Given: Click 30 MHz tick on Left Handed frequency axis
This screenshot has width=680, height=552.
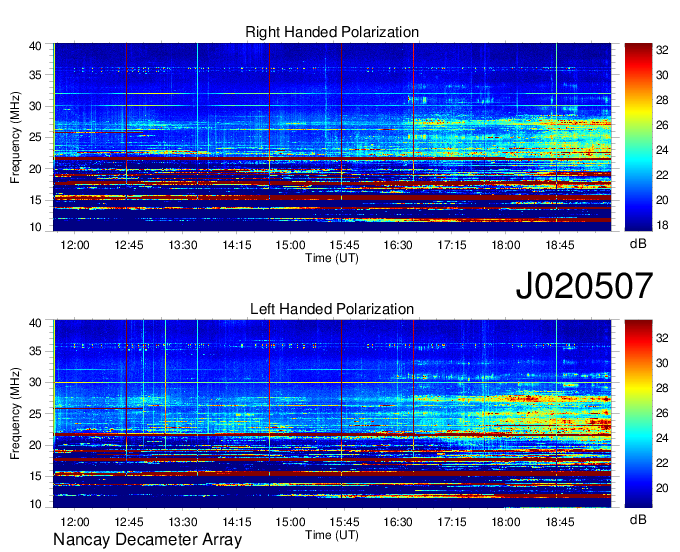Looking at the screenshot, I should pos(35,382).
